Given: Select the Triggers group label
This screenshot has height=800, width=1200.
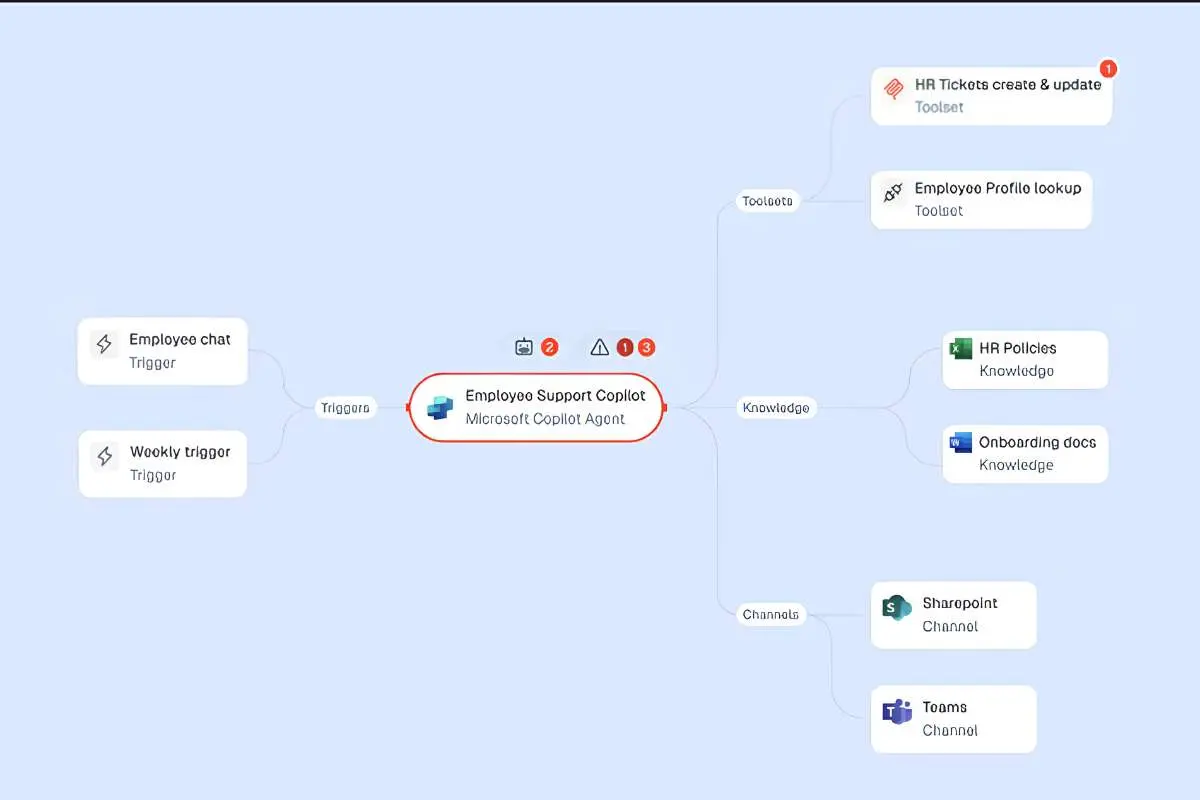Looking at the screenshot, I should (345, 408).
